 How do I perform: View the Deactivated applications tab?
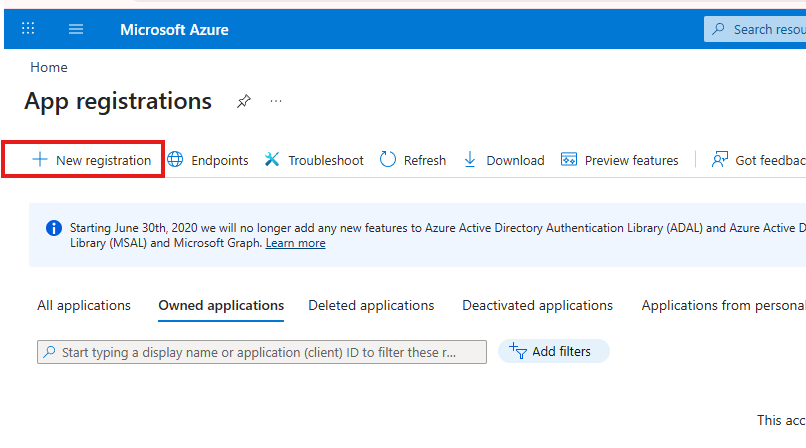coord(537,306)
